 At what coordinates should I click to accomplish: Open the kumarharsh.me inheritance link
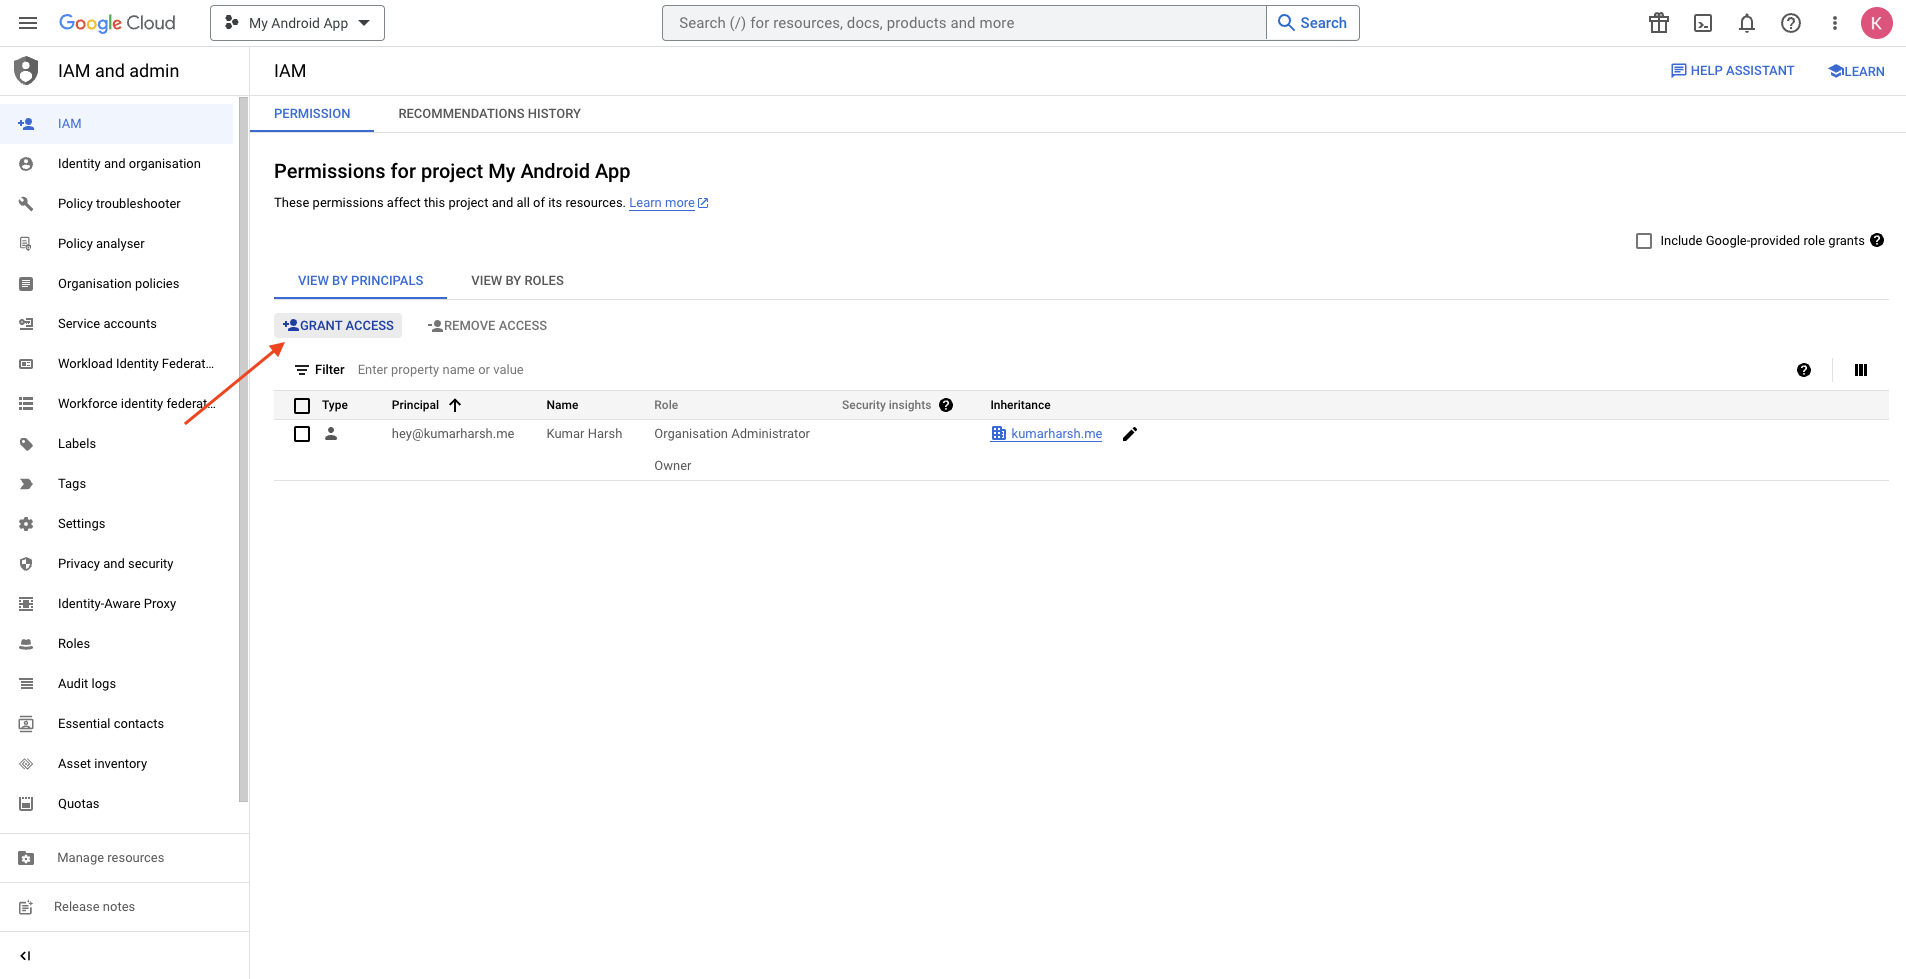(x=1056, y=434)
